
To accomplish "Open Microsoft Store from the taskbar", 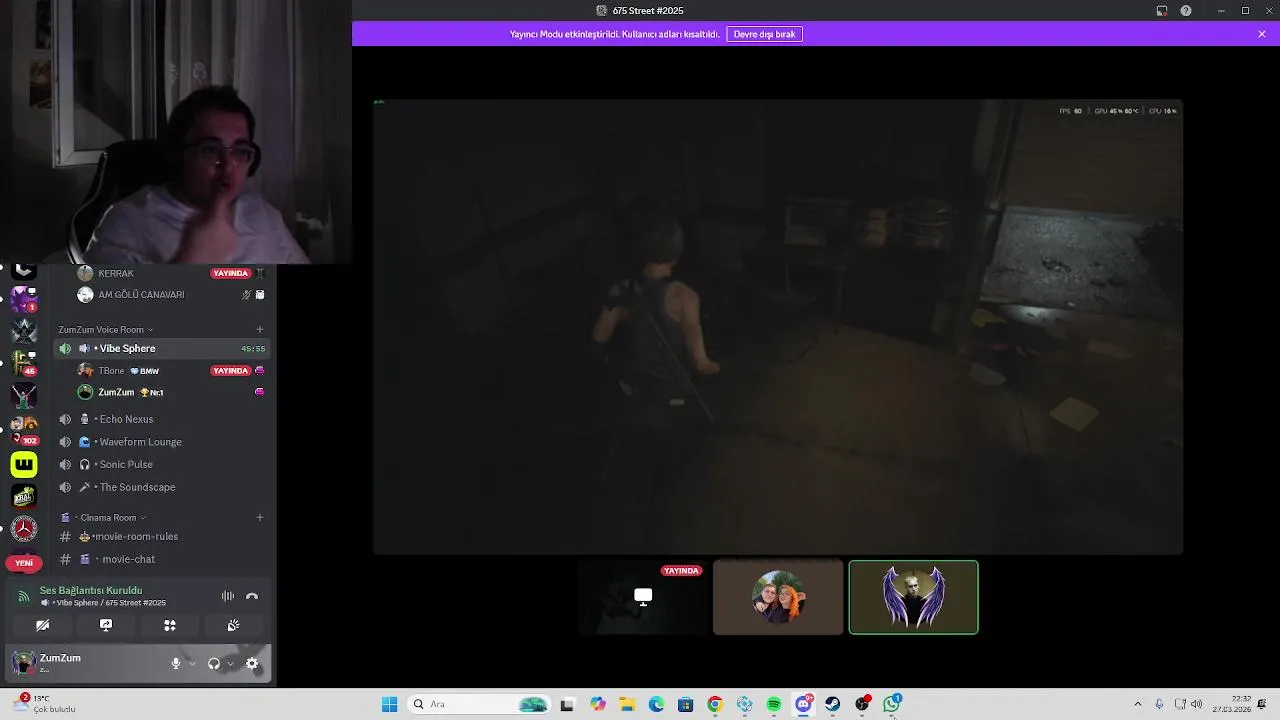I will (x=685, y=704).
